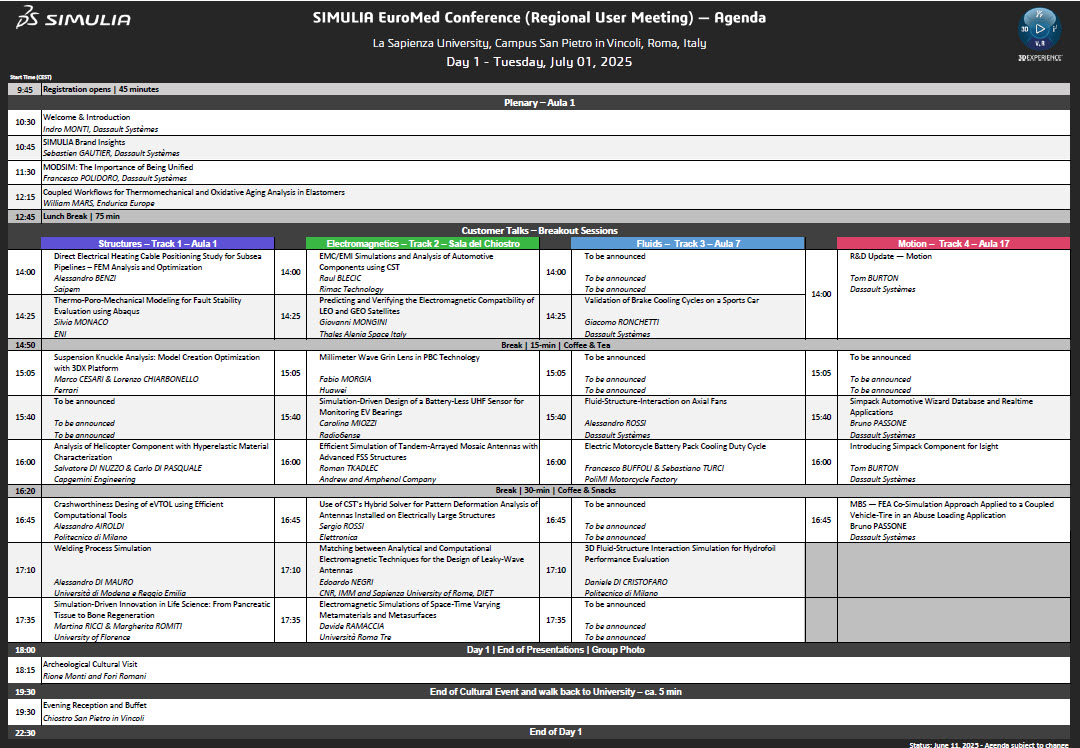Click 'Millimeter Wave Grin Lens in PBC Technology'
This screenshot has width=1080, height=748.
(x=399, y=357)
